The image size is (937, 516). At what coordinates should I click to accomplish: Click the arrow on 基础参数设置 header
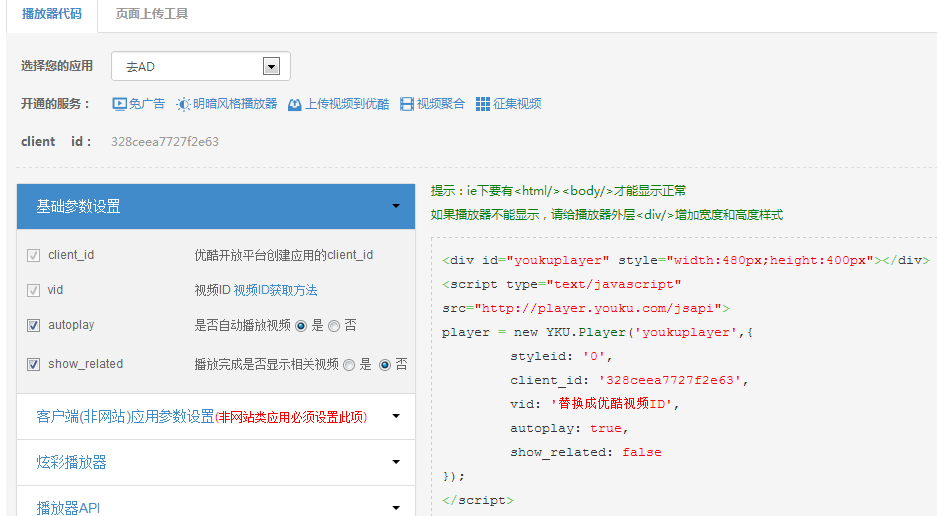tap(396, 206)
